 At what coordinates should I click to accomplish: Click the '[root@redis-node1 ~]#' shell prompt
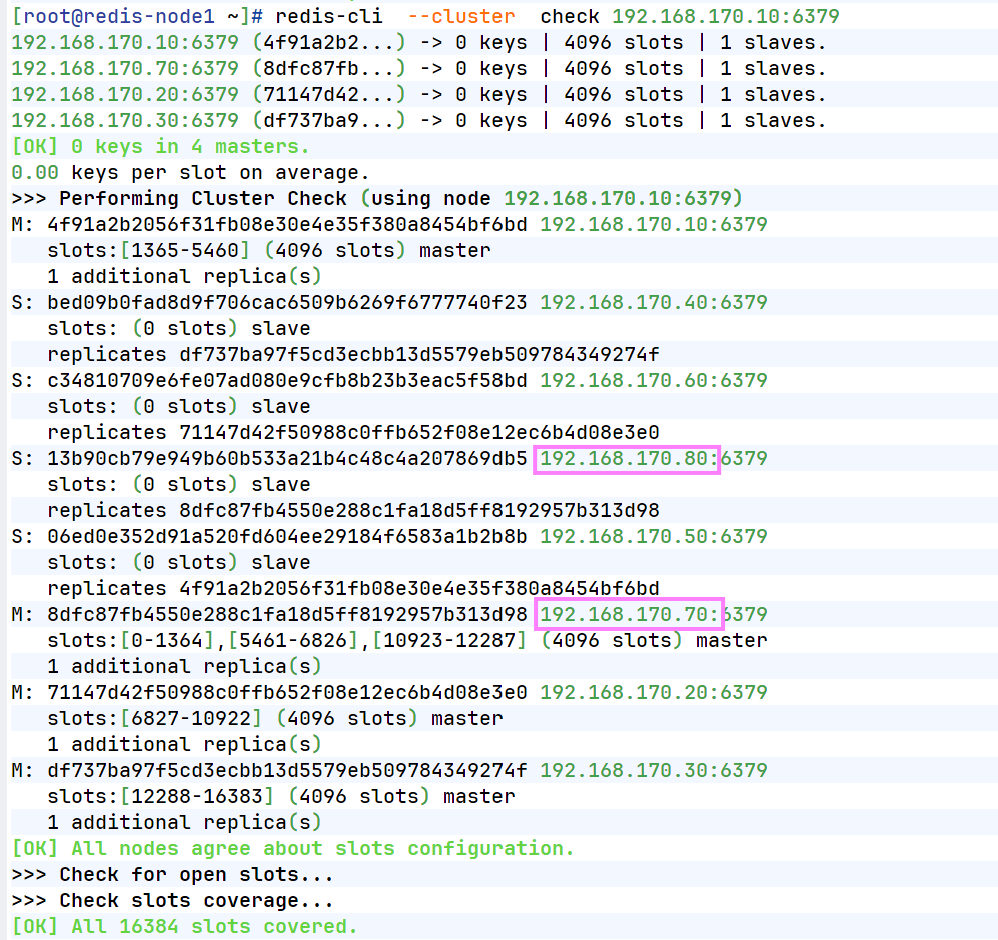point(137,16)
